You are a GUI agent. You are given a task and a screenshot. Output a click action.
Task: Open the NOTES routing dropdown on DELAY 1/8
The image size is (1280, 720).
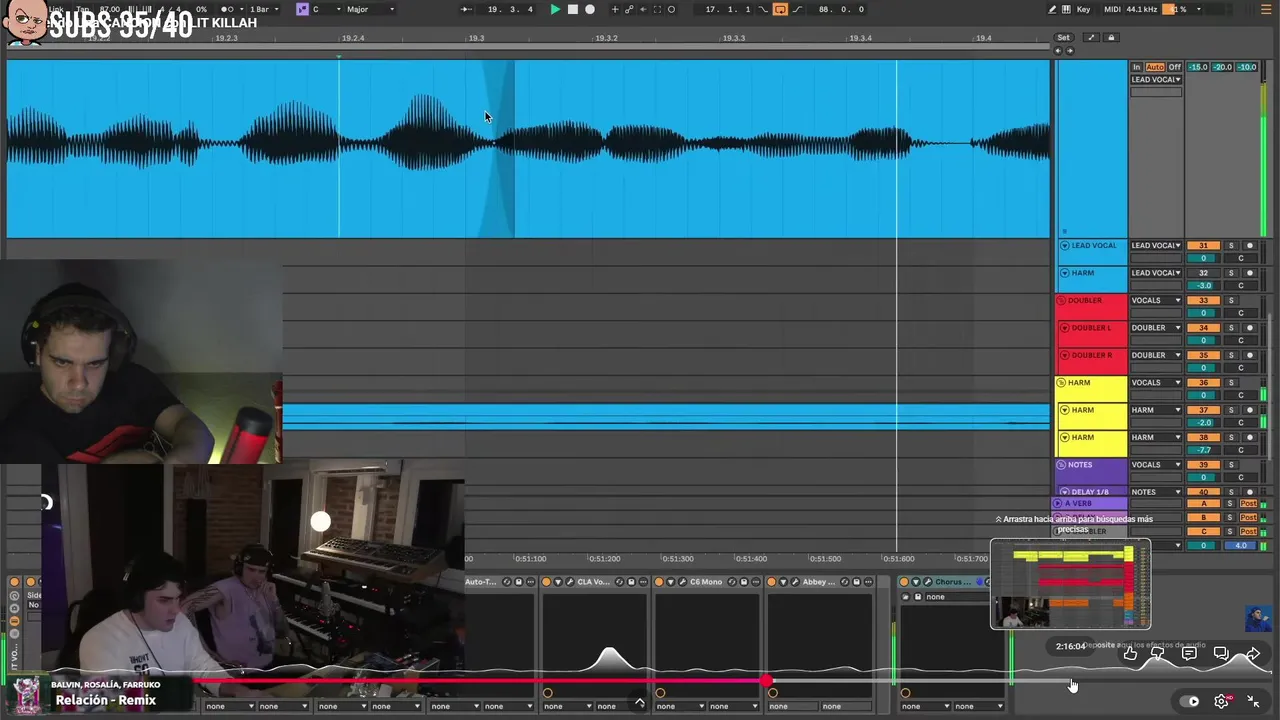pos(1156,492)
